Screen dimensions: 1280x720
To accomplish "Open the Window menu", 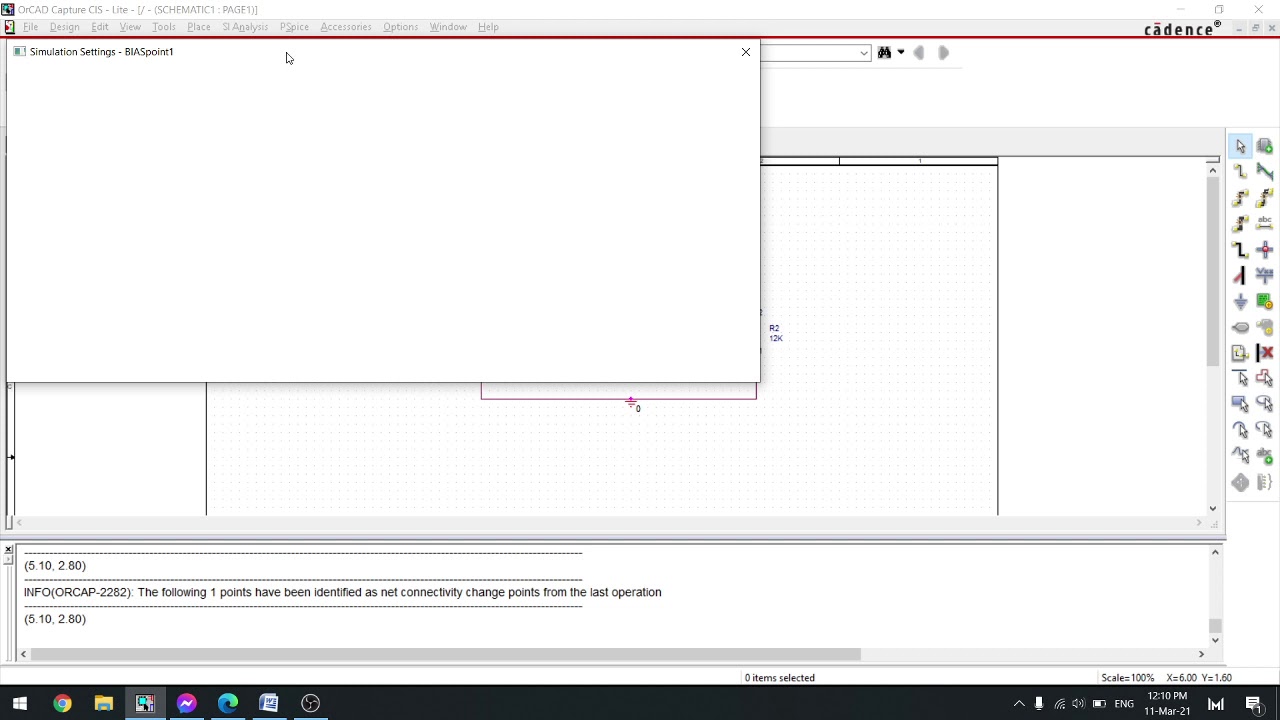I will click(x=448, y=27).
